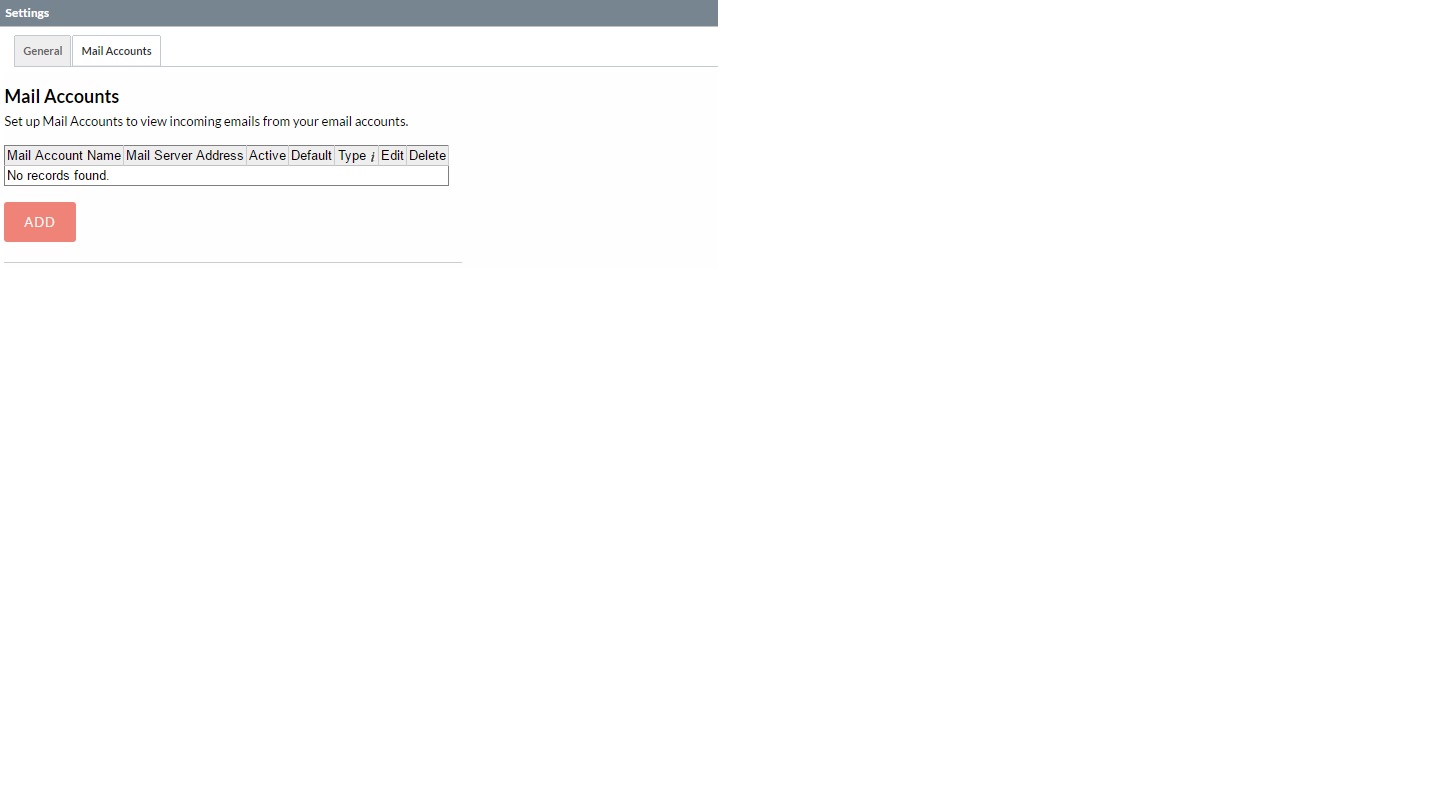Screen dimensions: 1440x810
Task: Click the Settings title text
Action: coord(27,13)
